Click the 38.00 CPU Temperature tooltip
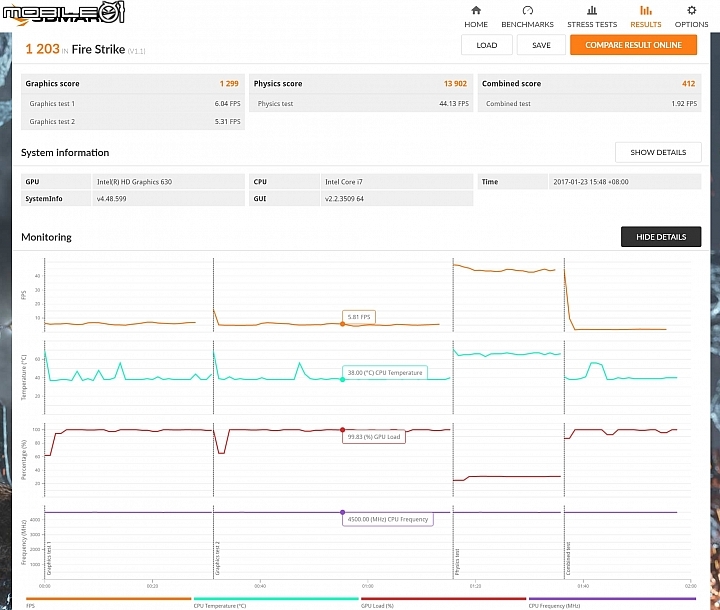This screenshot has height=610, width=720. click(x=385, y=373)
